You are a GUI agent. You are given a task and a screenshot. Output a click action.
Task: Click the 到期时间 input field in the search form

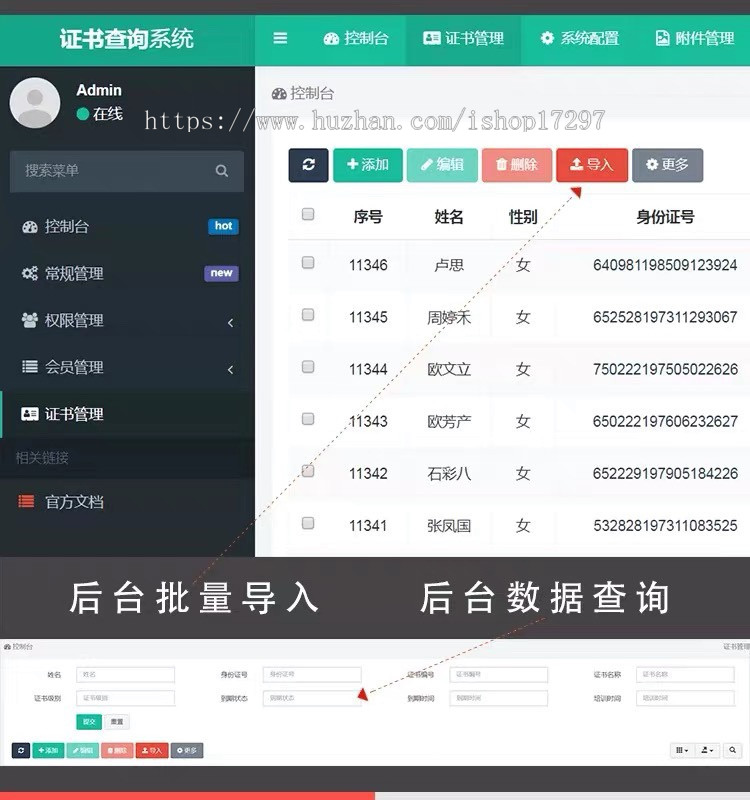(x=498, y=698)
